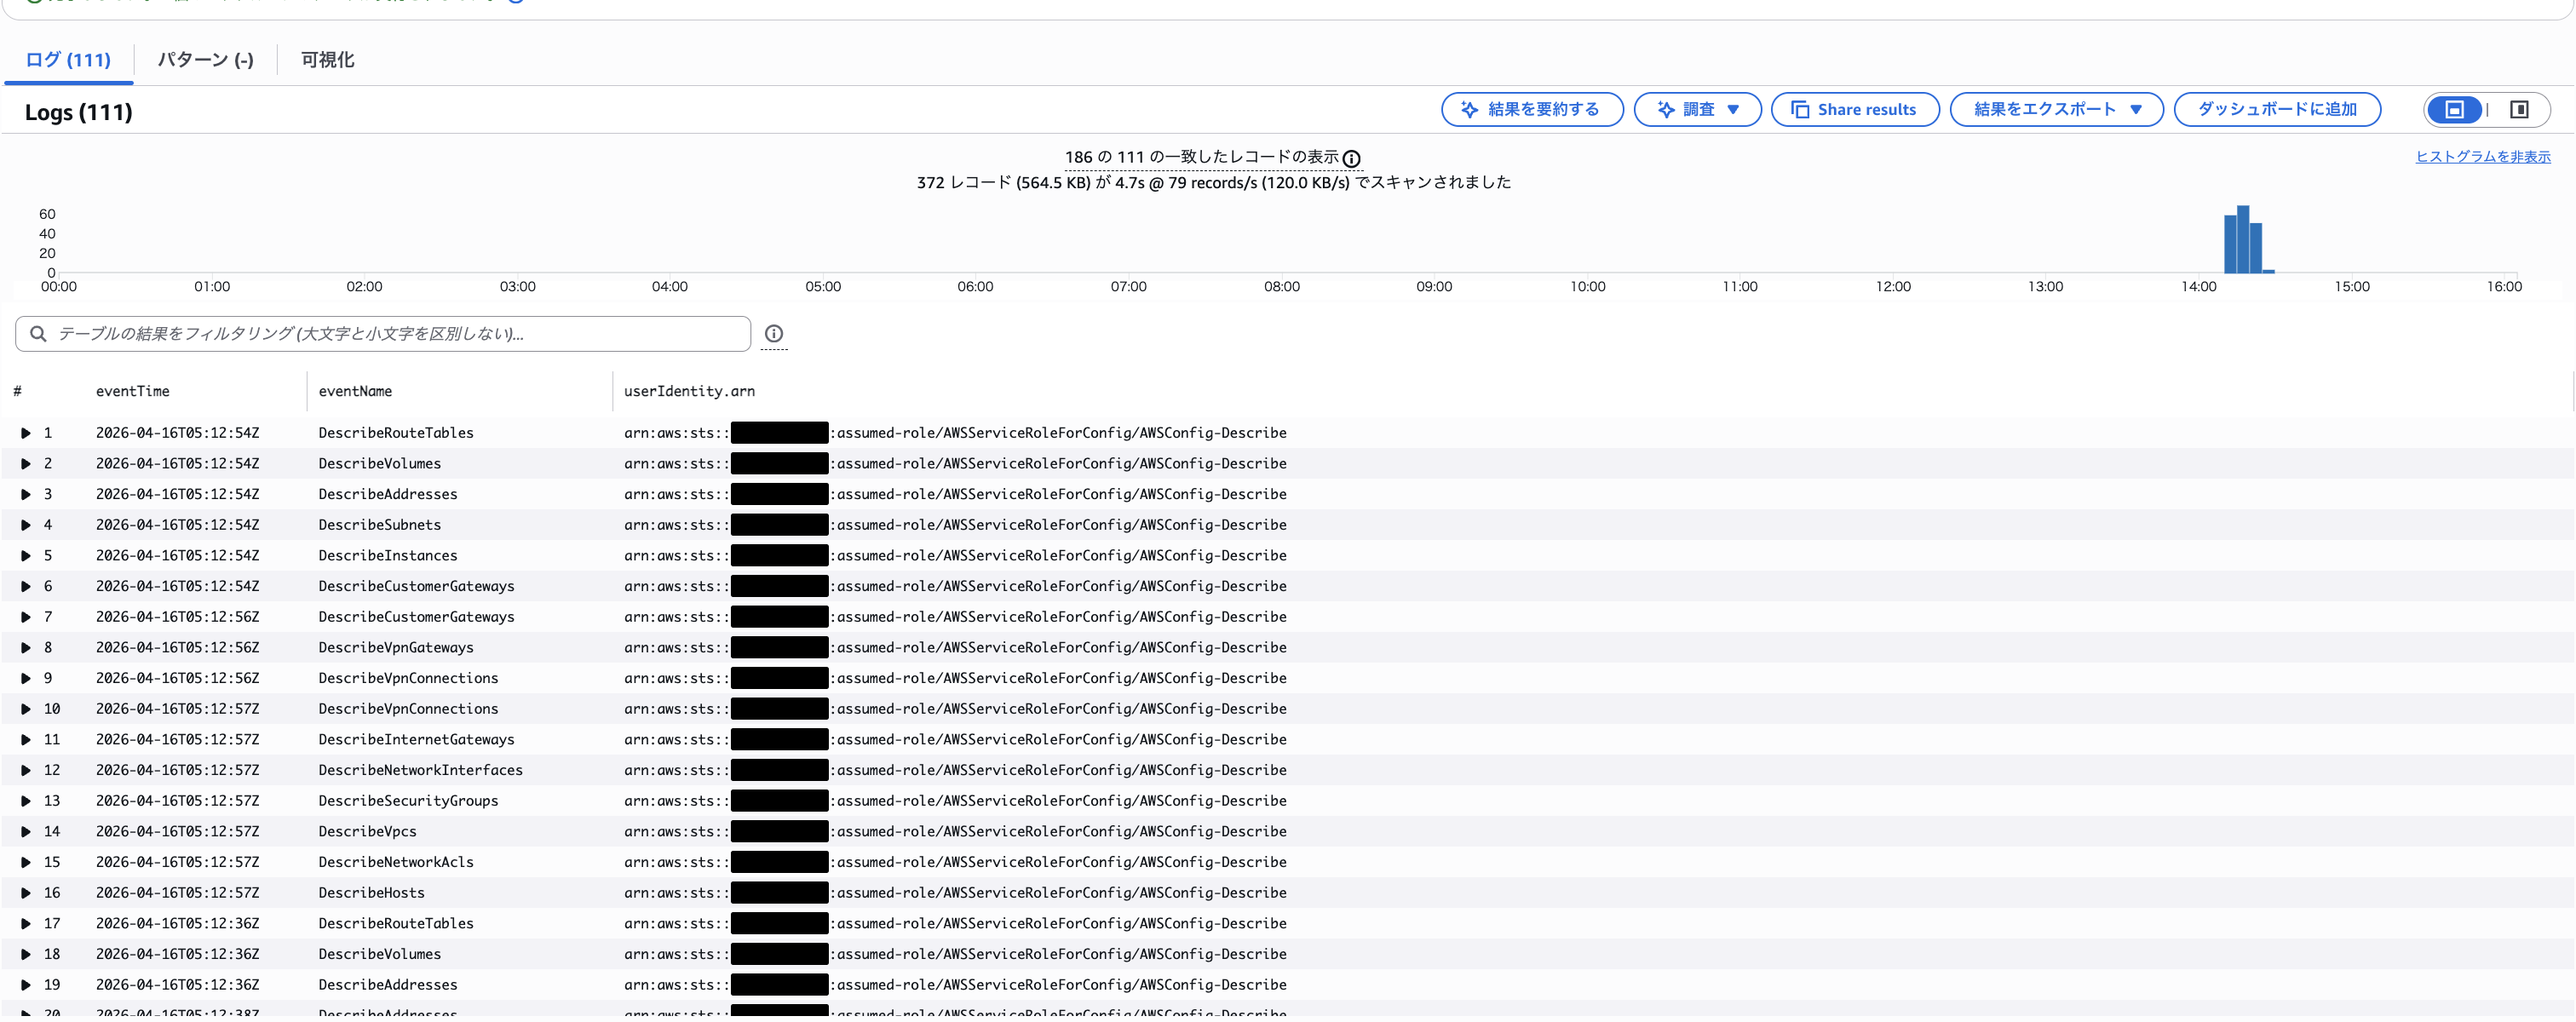Screen dimensions: 2576x1022
Task: Expand log row 2 DescribeVolumes
Action: 26,464
